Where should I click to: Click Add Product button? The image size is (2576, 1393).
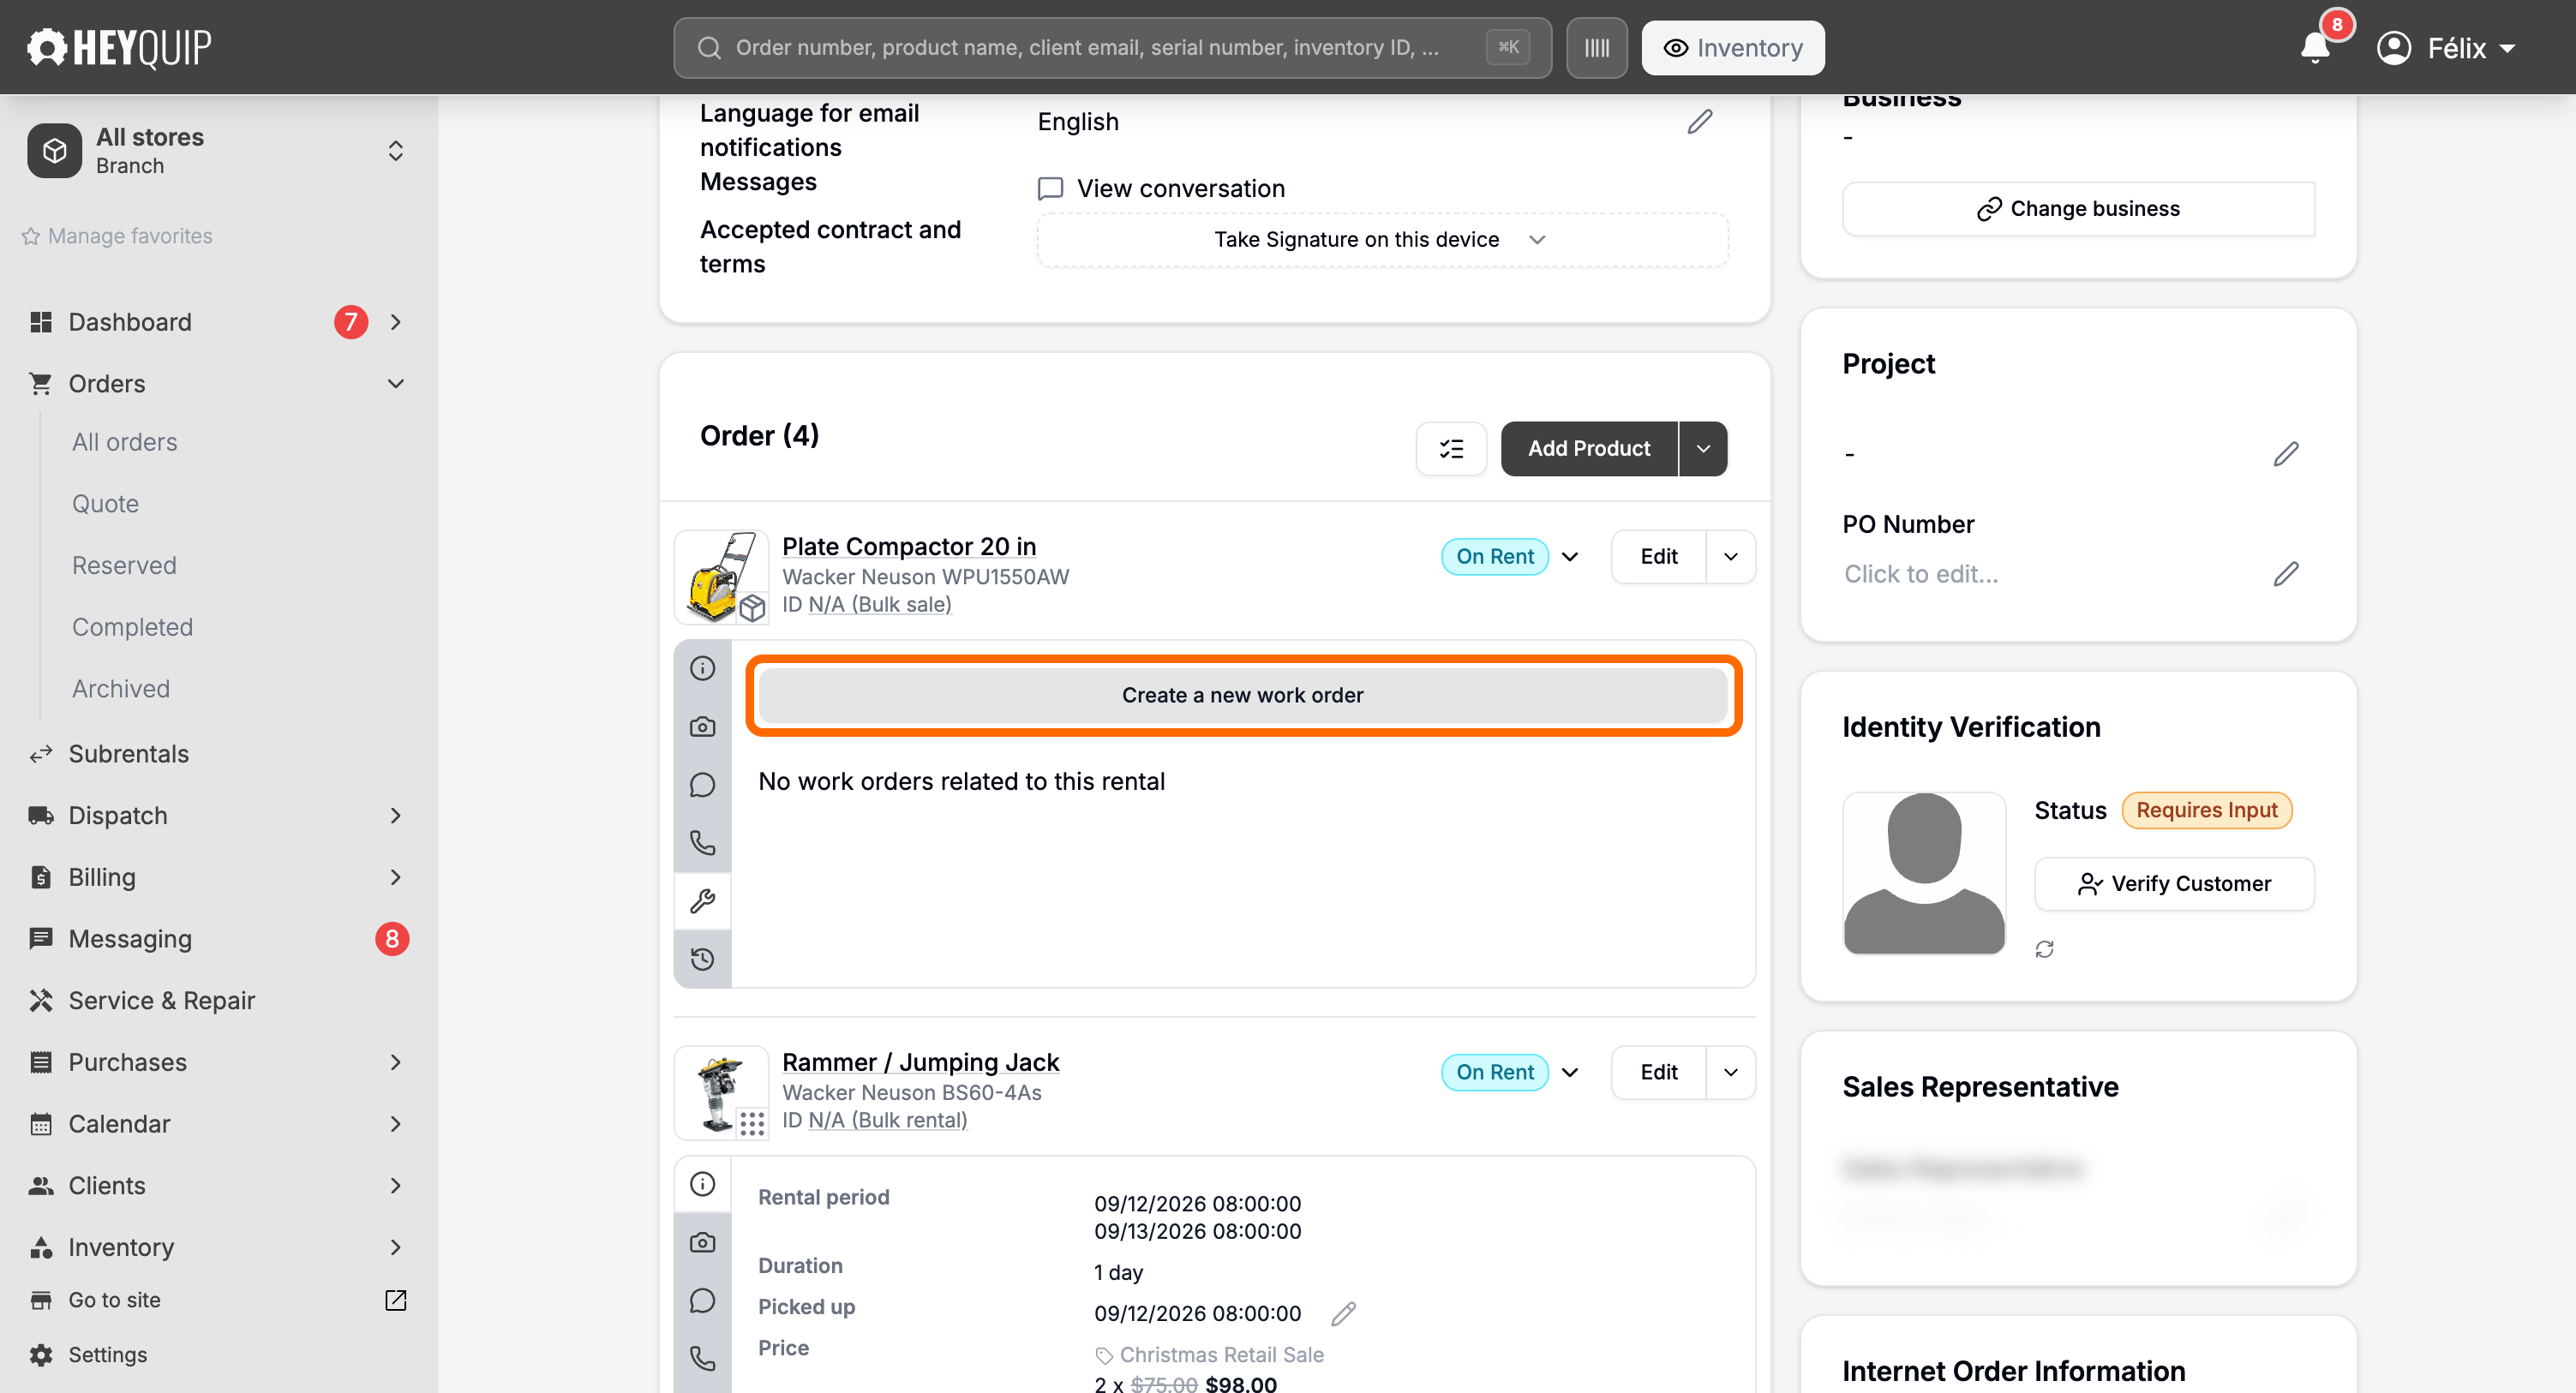[x=1588, y=449]
